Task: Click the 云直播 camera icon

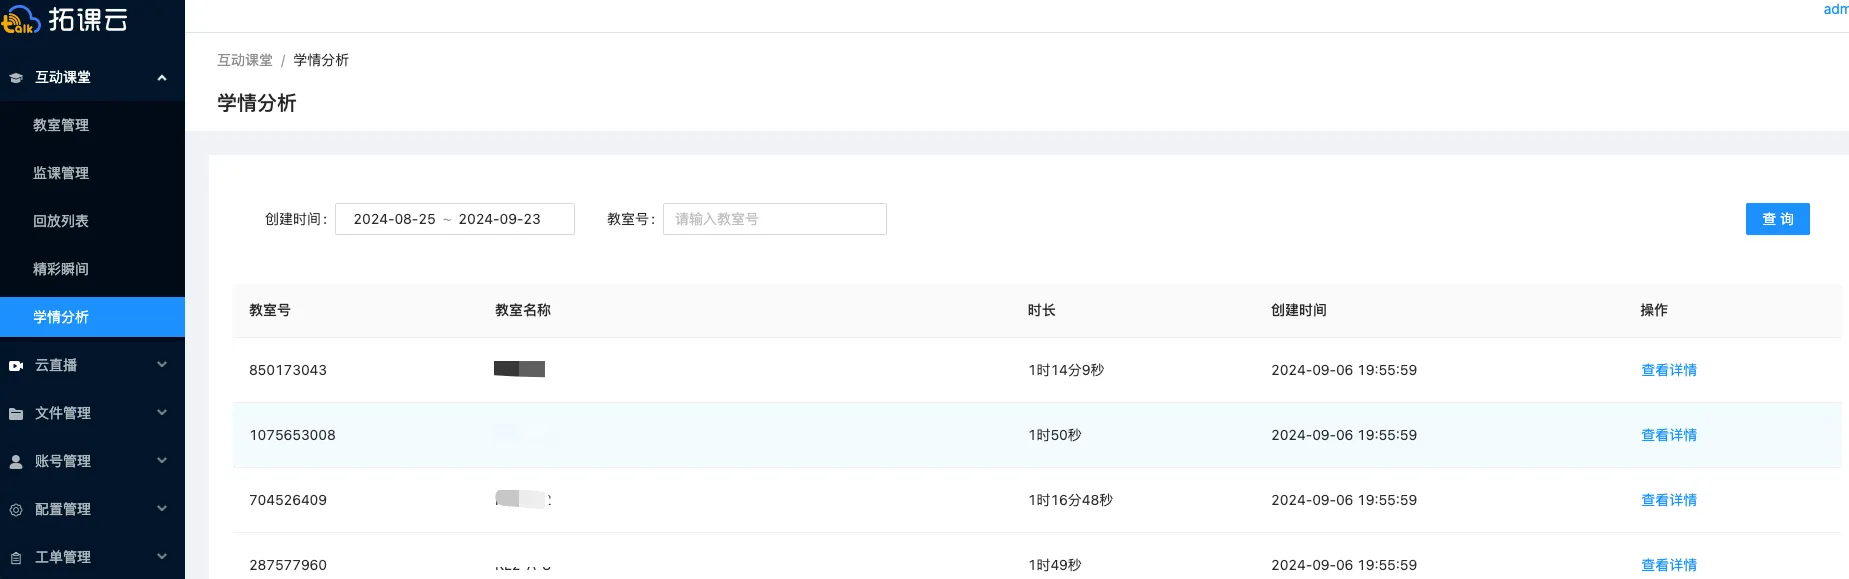Action: pos(16,366)
